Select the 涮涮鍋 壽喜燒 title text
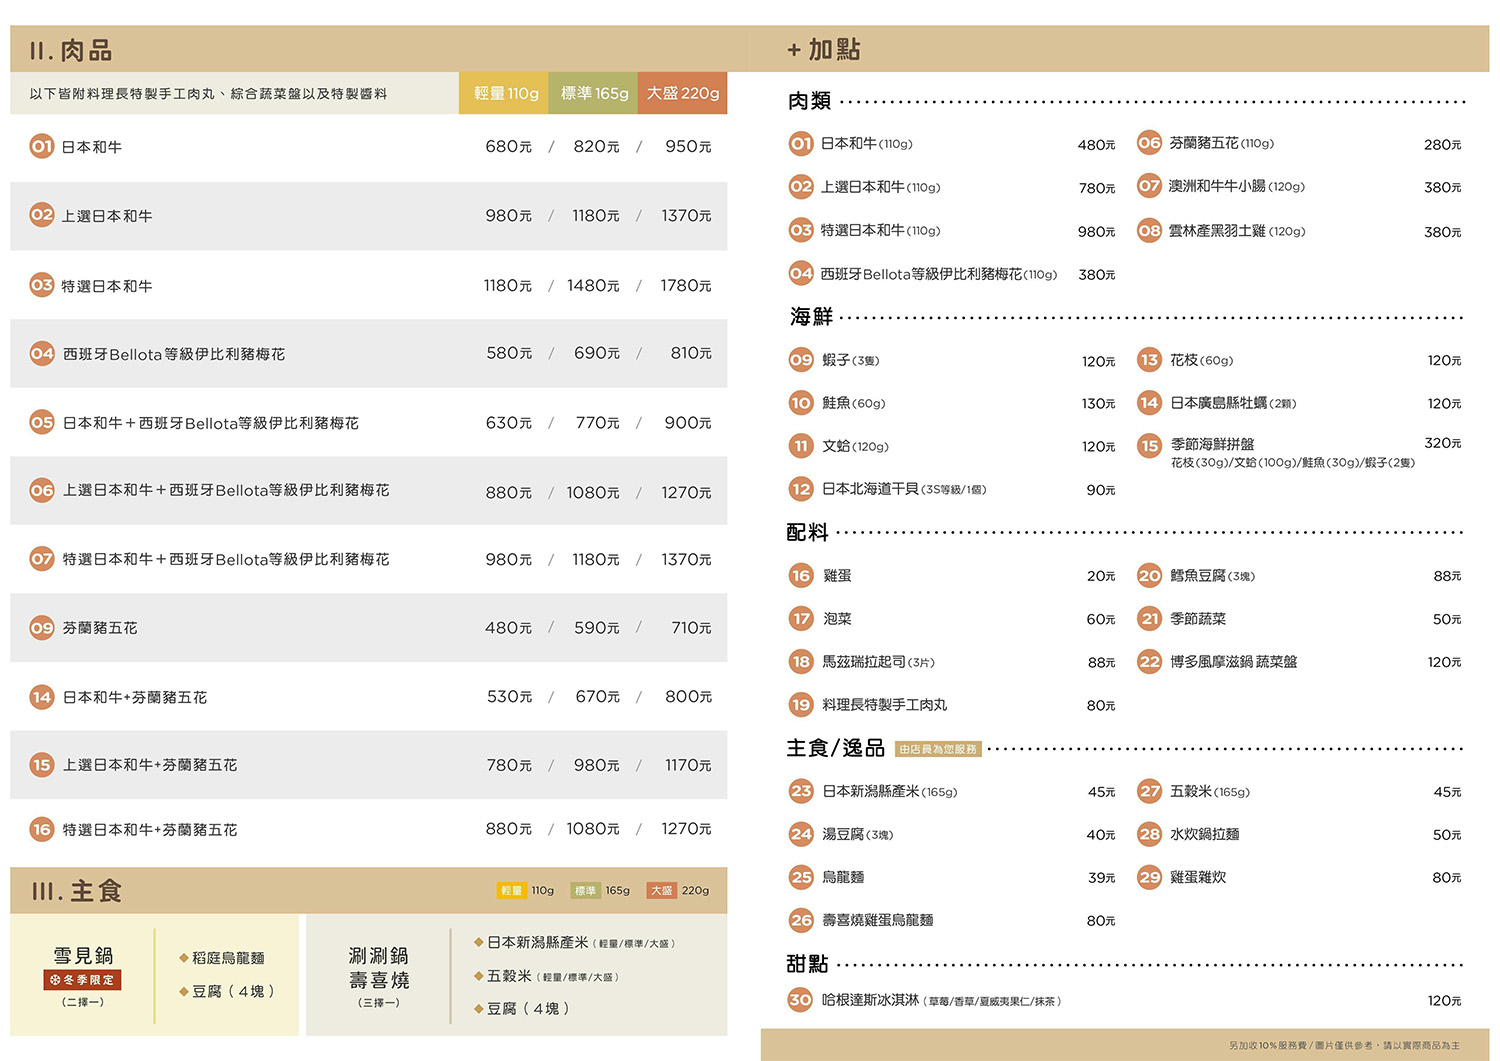This screenshot has width=1500, height=1061. pyautogui.click(x=378, y=967)
